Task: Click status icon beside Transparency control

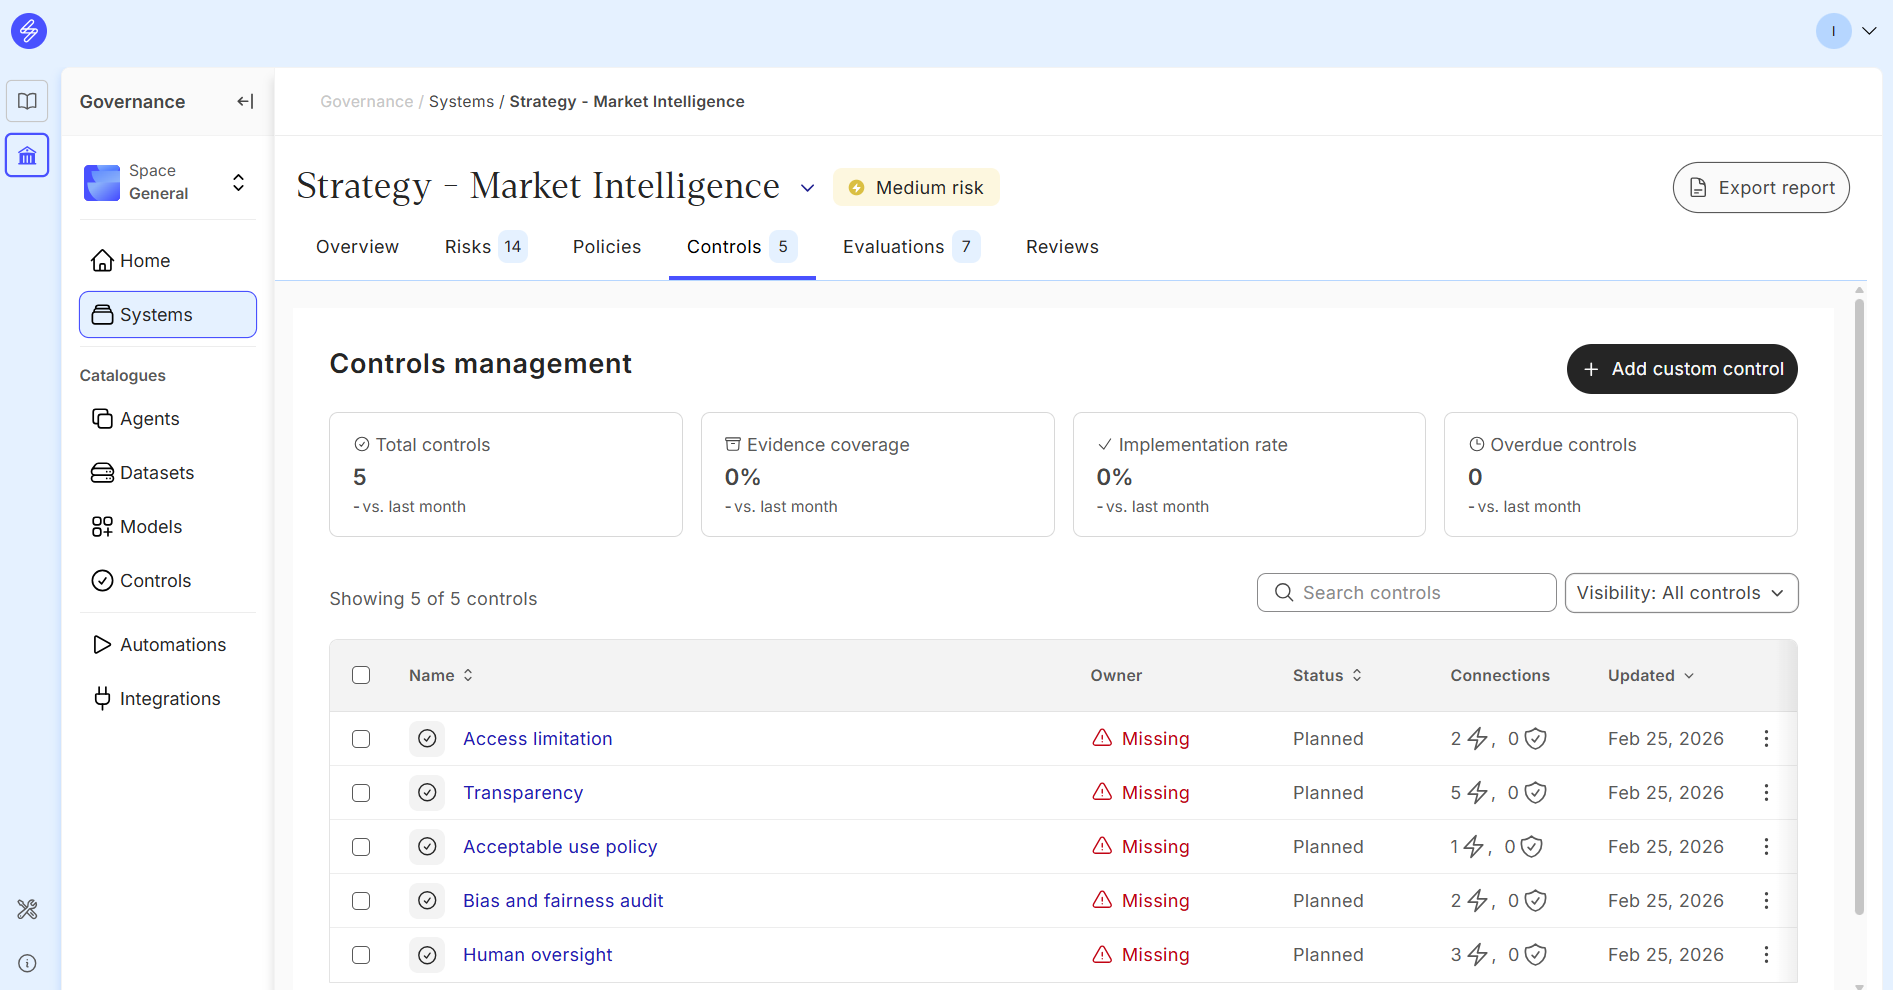Action: (x=427, y=793)
